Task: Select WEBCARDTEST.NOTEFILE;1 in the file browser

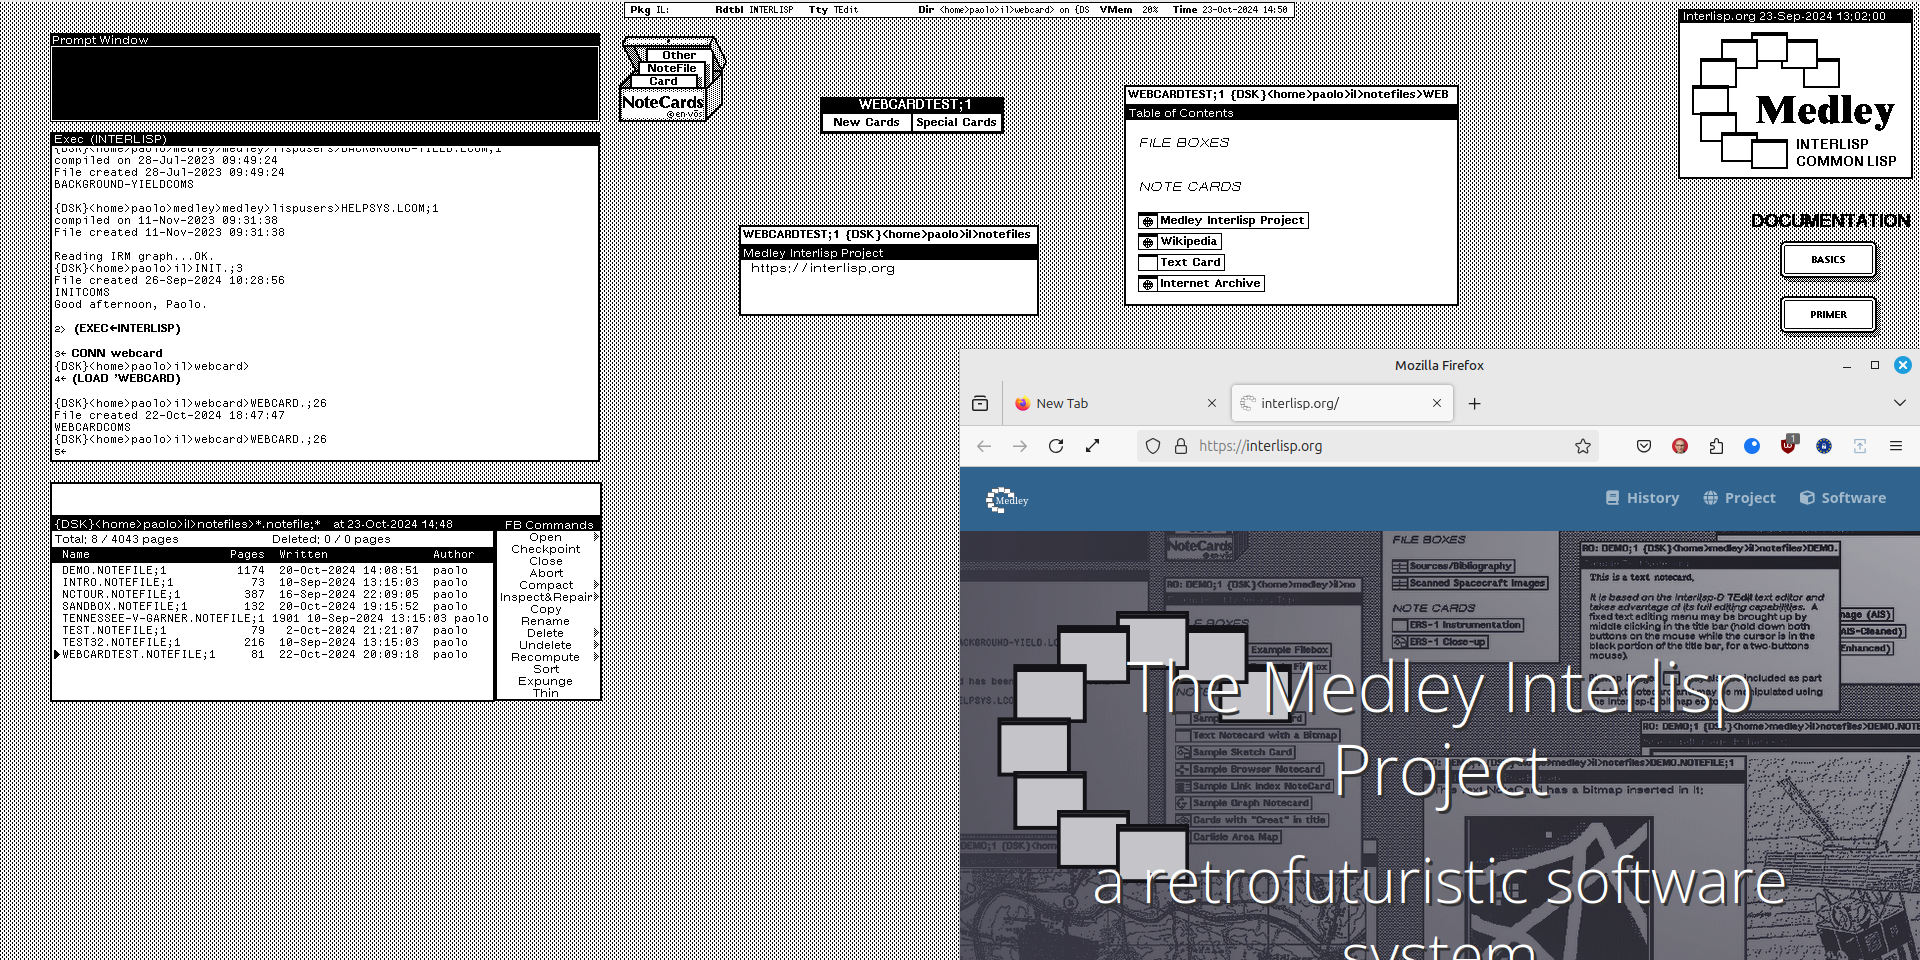Action: pos(137,654)
